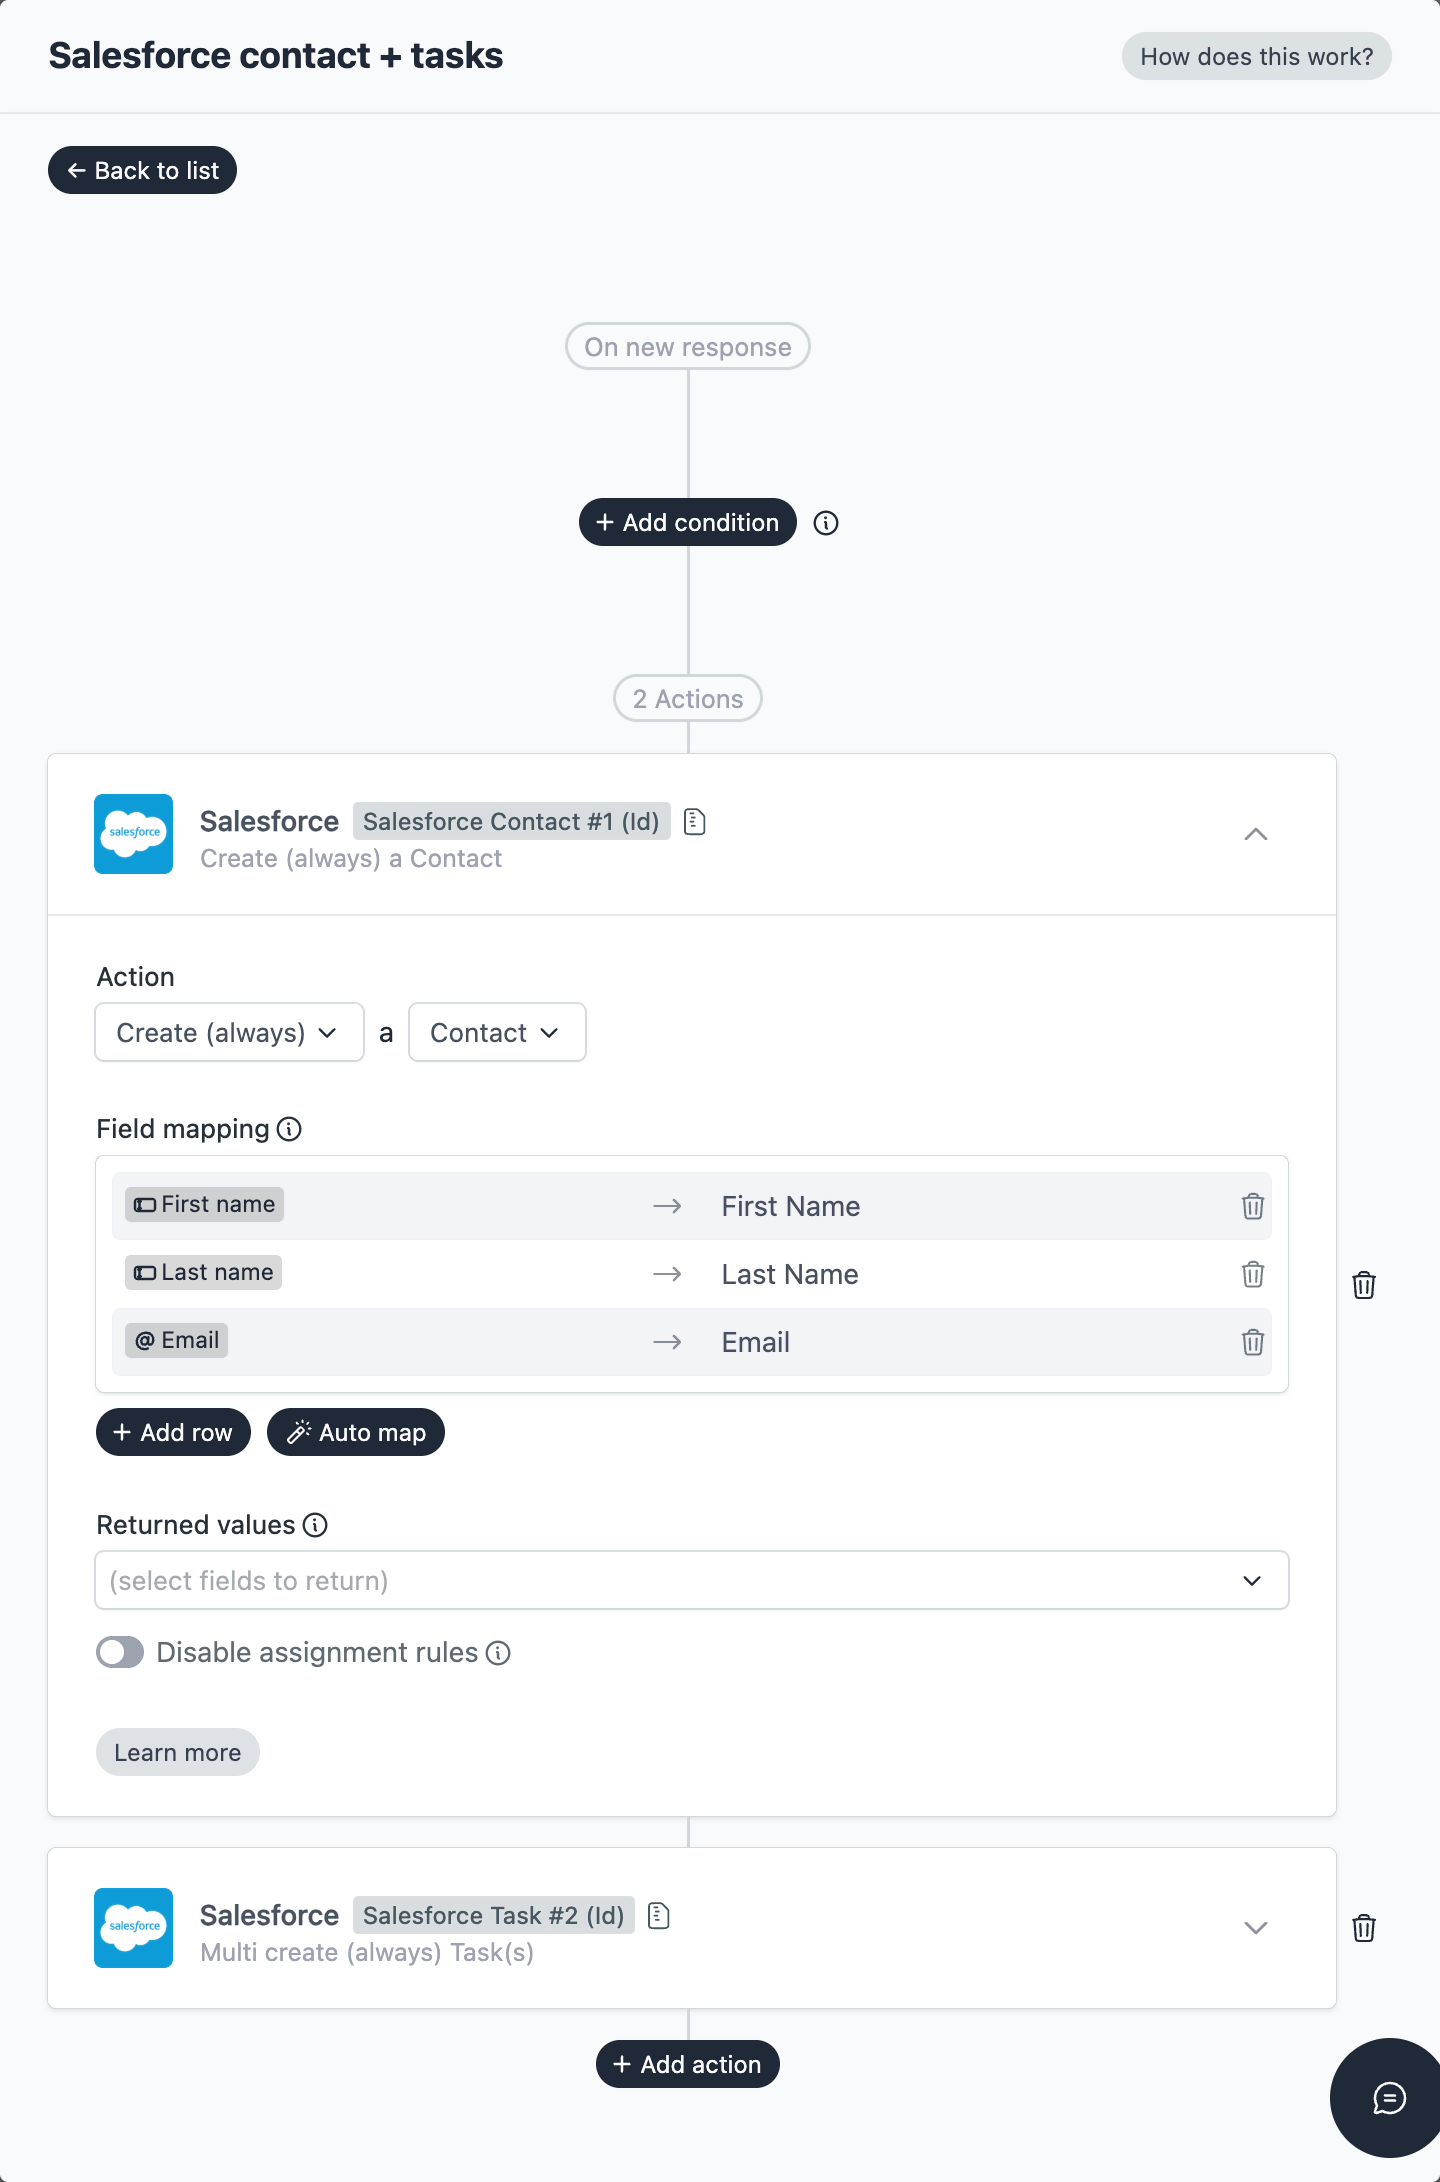Select the Email source field chip

pos(177,1340)
